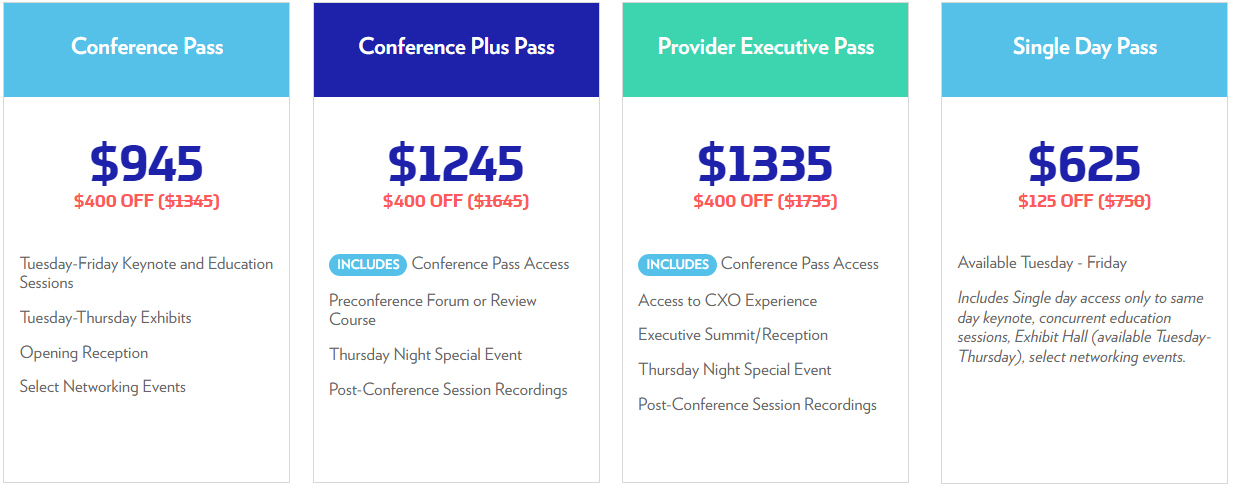Select the Conference Plus Pass header
1234x487 pixels.
pos(456,47)
